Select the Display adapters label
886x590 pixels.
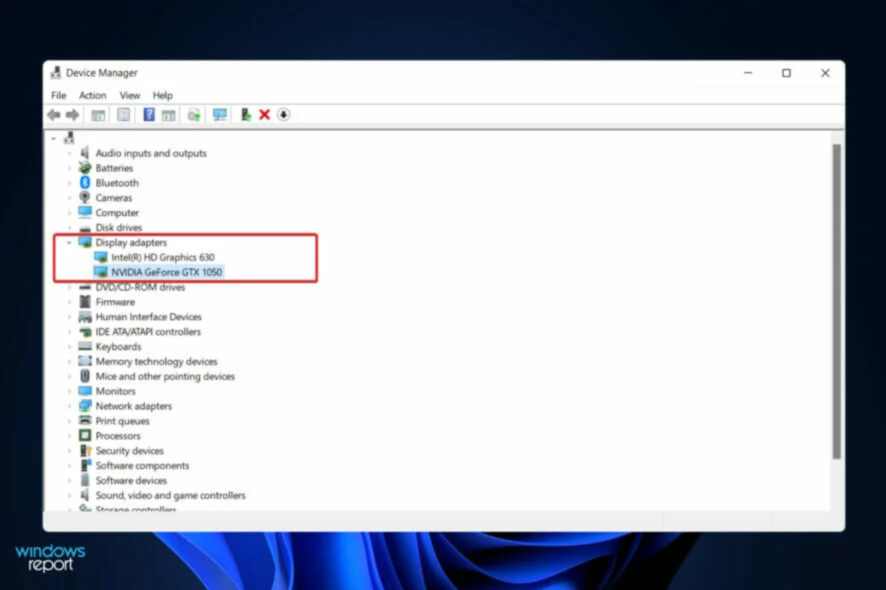(131, 242)
